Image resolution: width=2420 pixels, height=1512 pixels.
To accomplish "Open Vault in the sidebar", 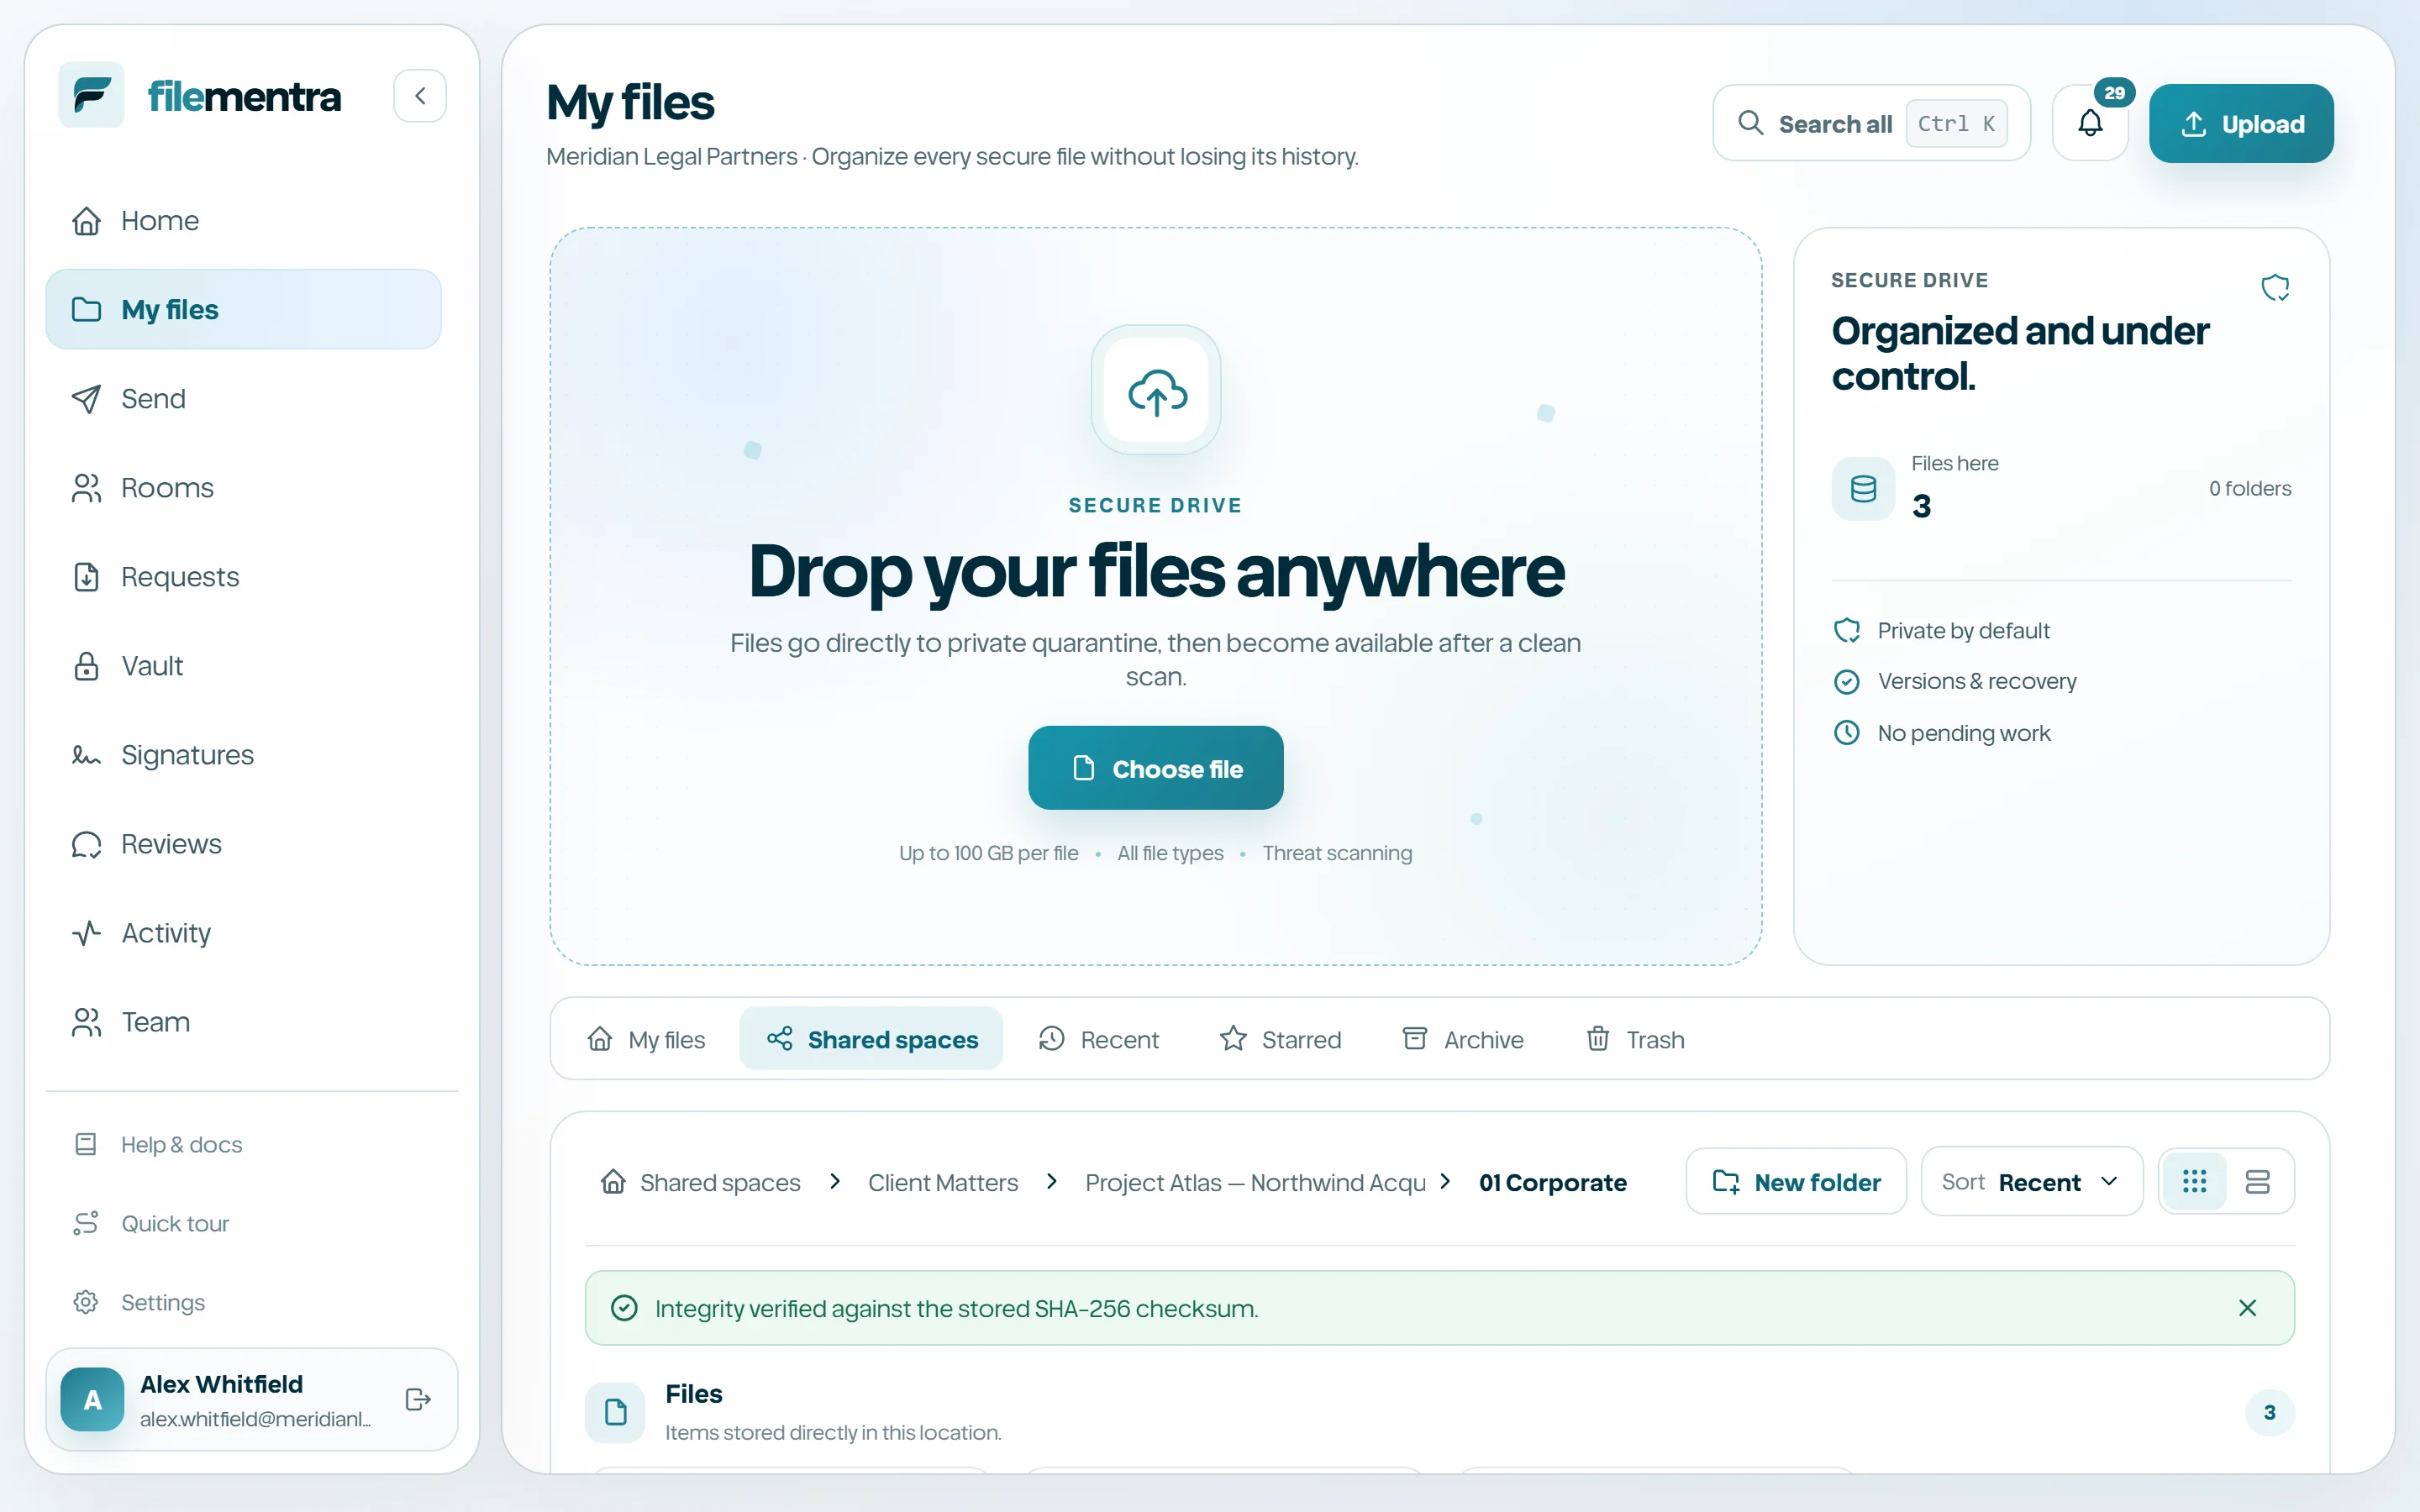I will click(243, 665).
